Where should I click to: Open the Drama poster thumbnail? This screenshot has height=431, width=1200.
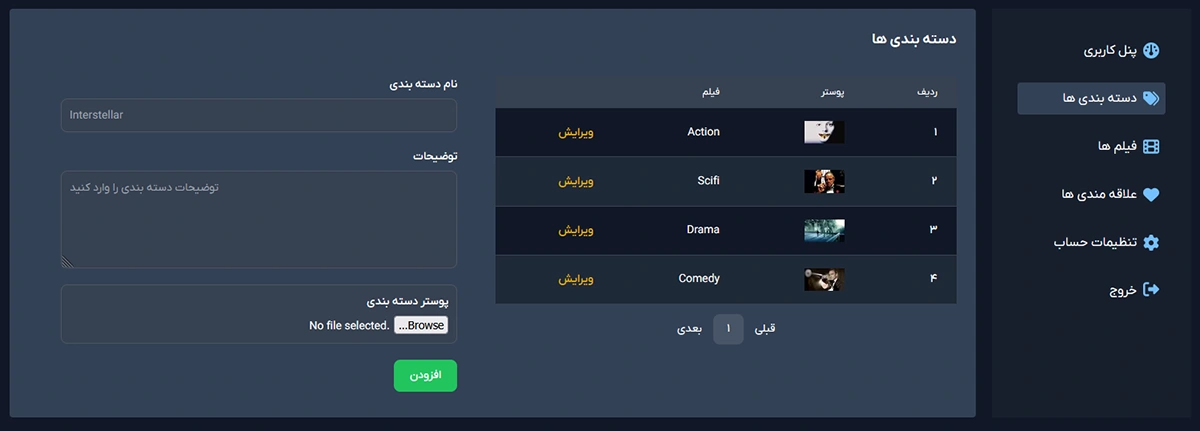[x=824, y=230]
